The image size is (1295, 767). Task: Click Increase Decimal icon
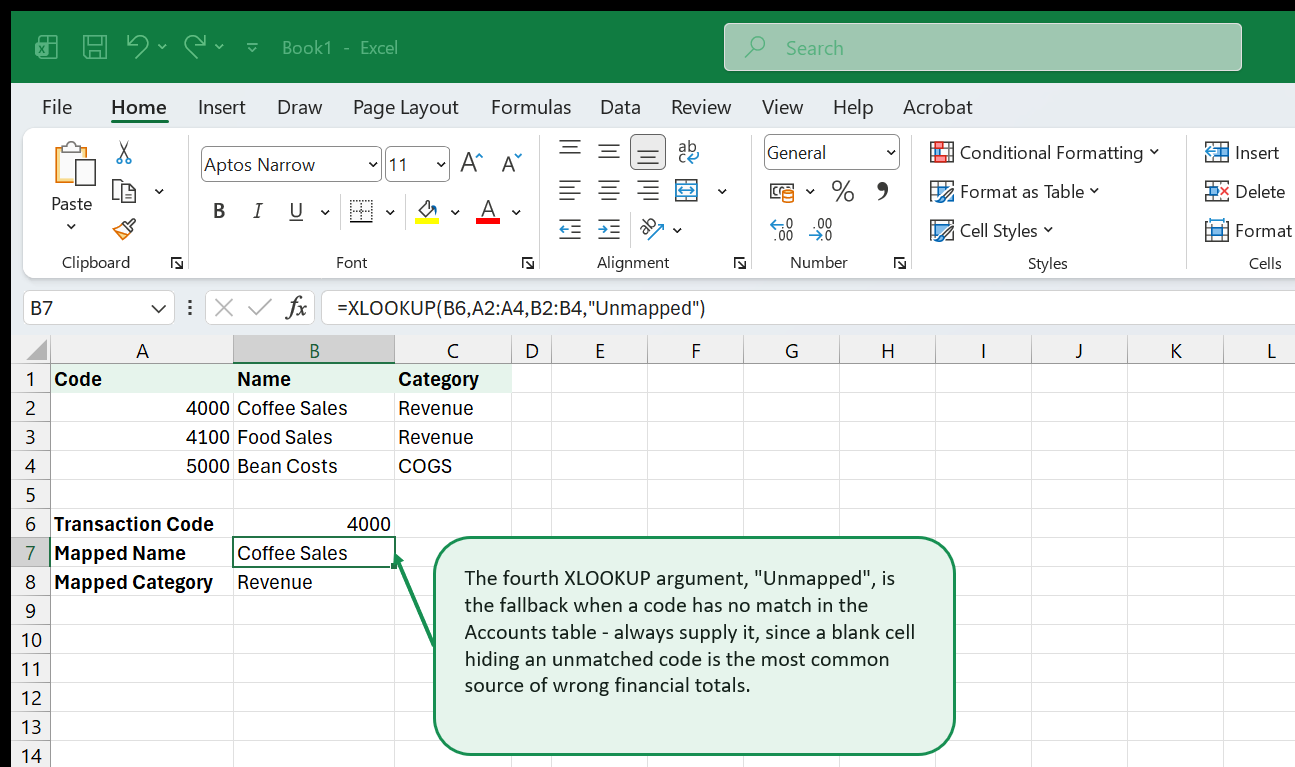point(781,230)
